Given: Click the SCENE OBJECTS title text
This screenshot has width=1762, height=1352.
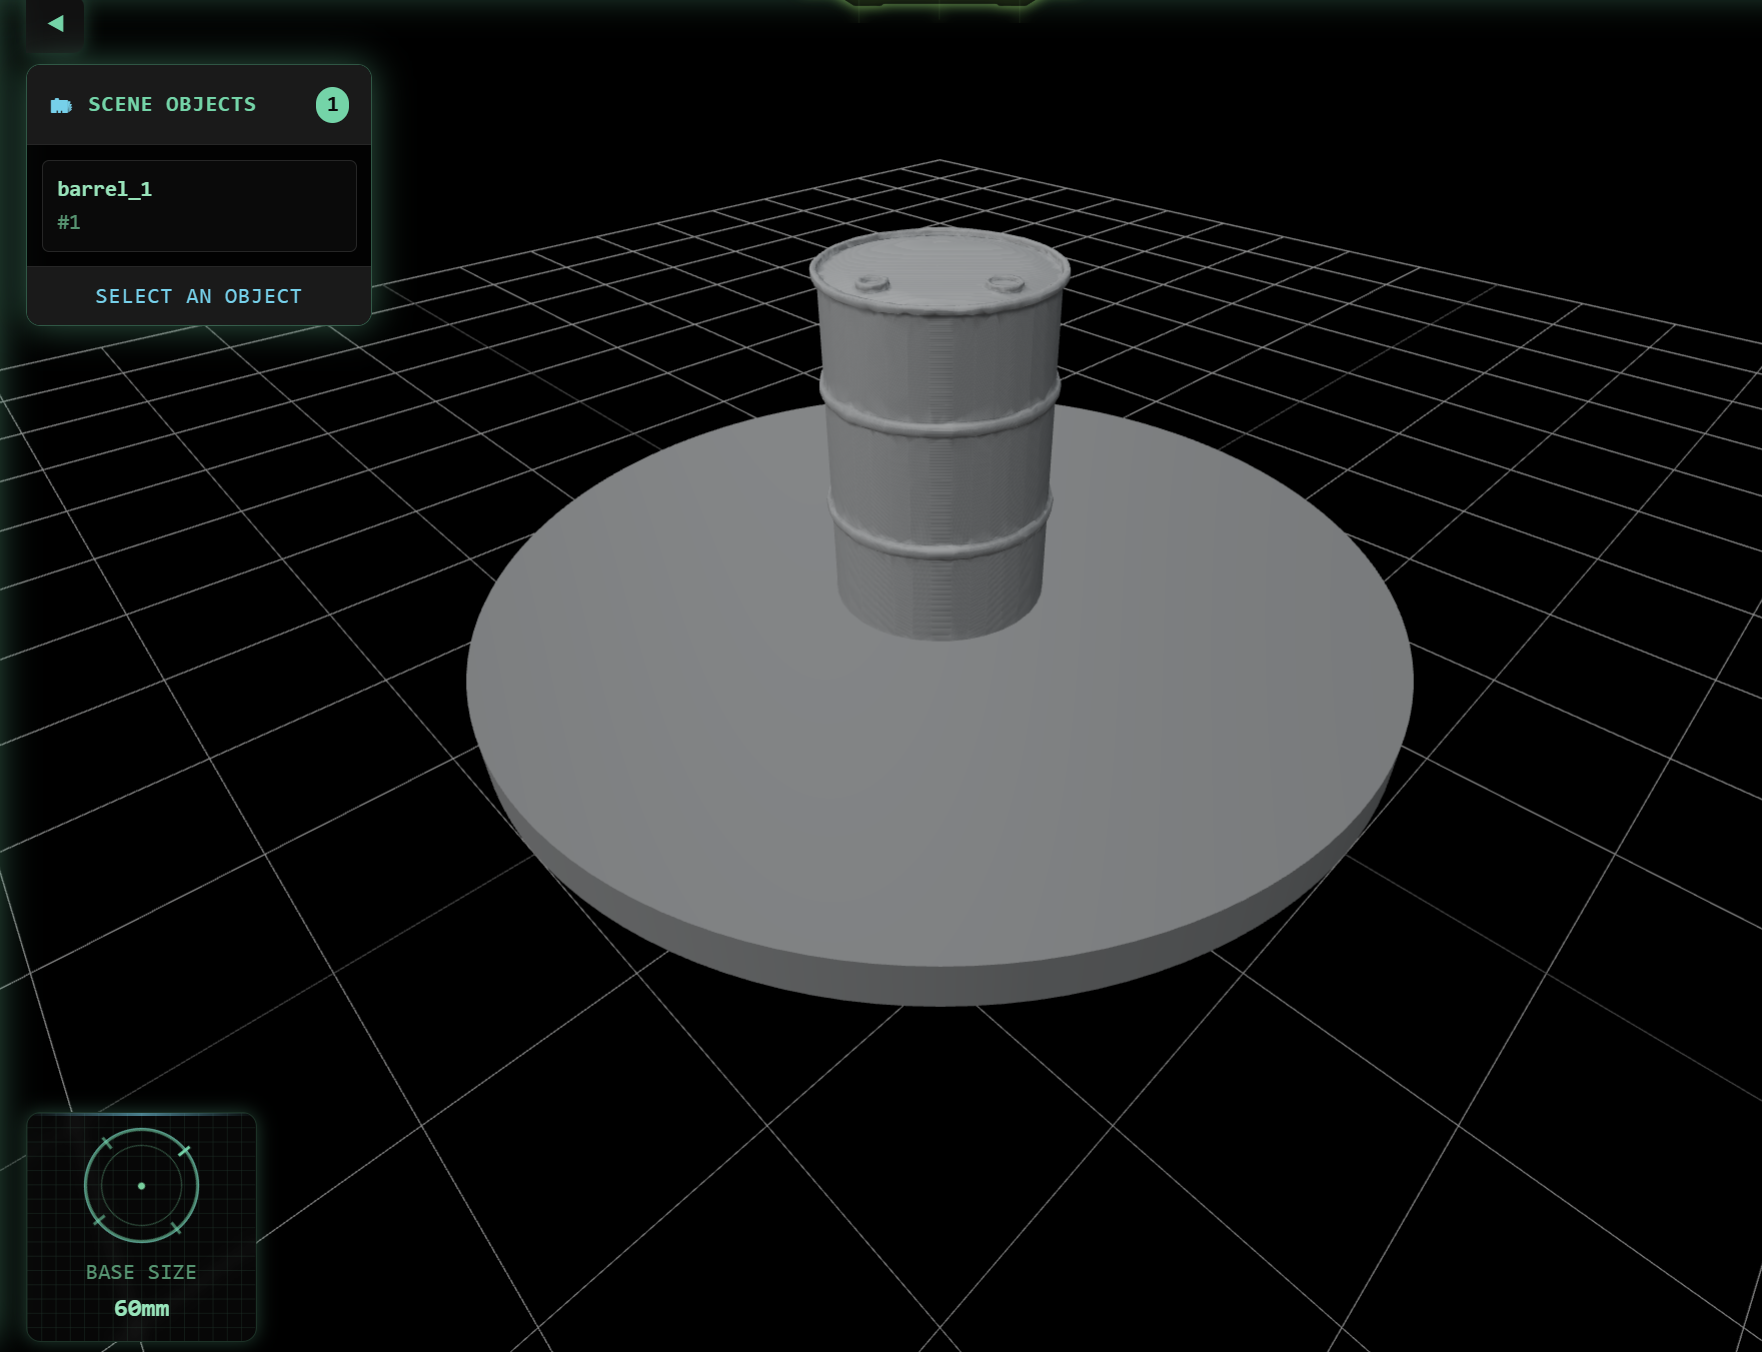Looking at the screenshot, I should (x=172, y=104).
